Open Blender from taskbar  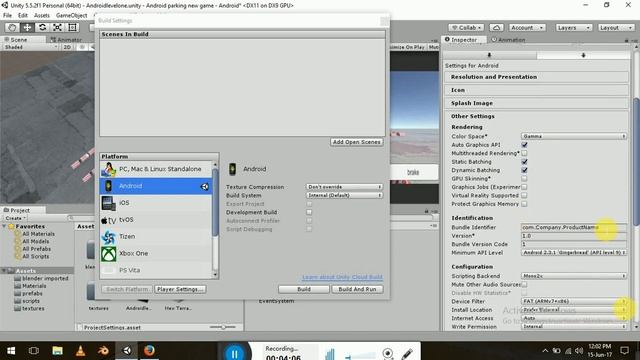point(103,351)
